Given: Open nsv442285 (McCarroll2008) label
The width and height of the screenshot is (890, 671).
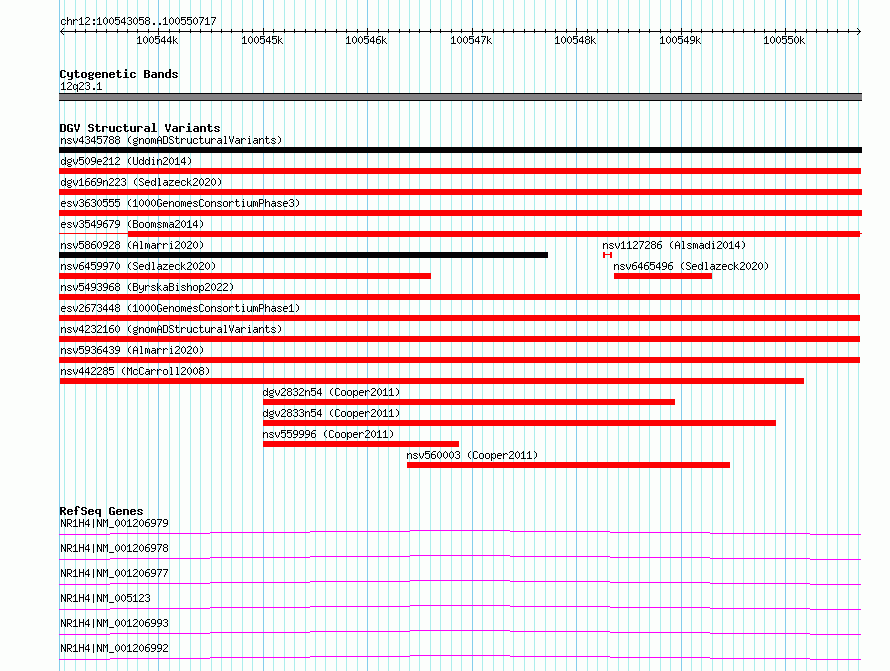Looking at the screenshot, I should (x=135, y=371).
